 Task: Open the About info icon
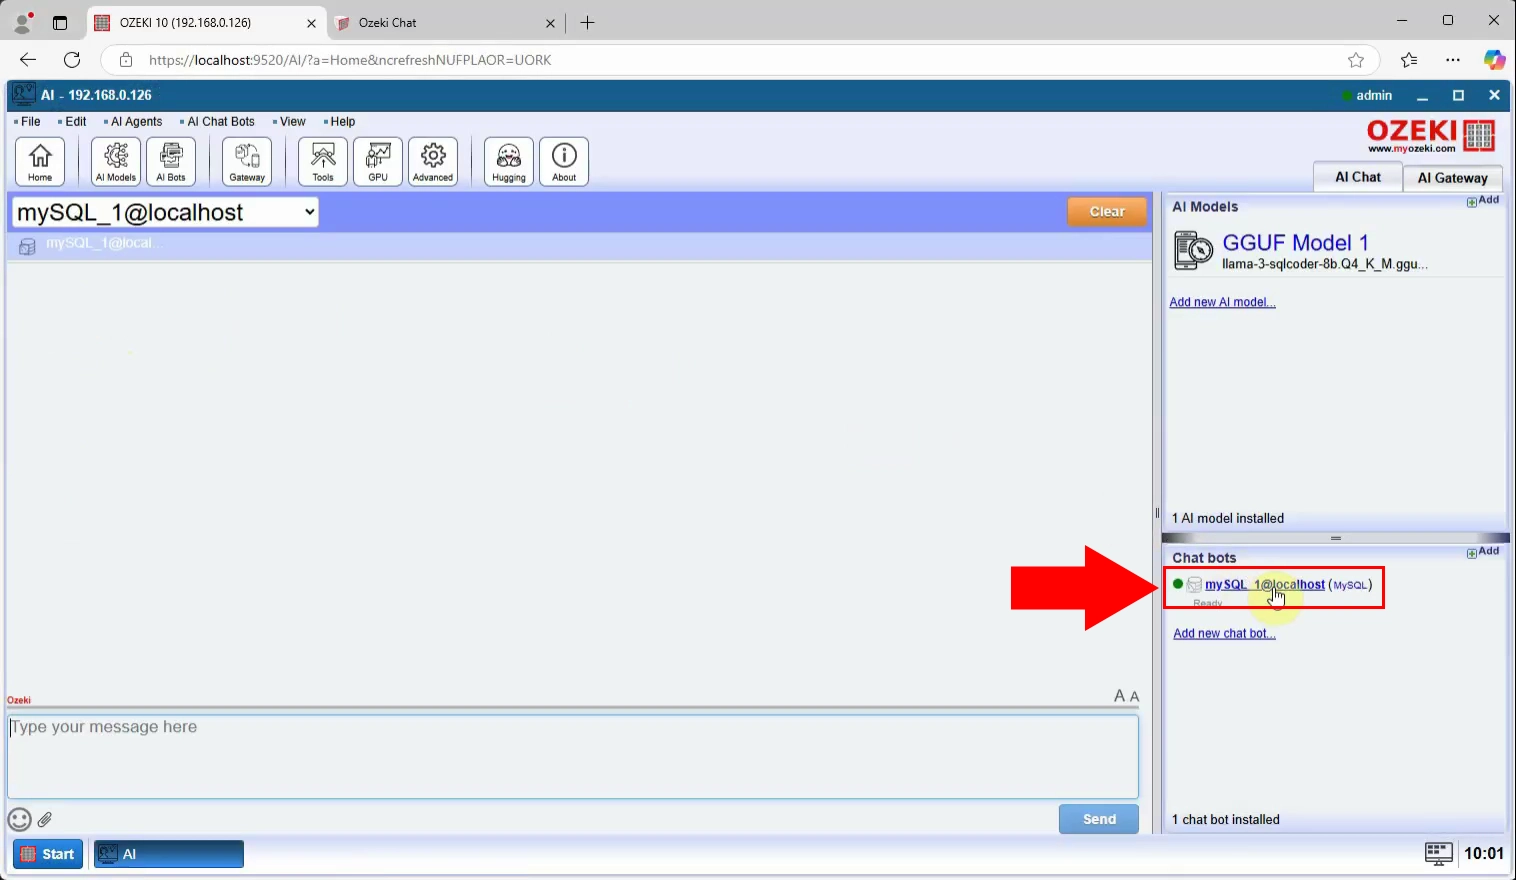coord(564,161)
